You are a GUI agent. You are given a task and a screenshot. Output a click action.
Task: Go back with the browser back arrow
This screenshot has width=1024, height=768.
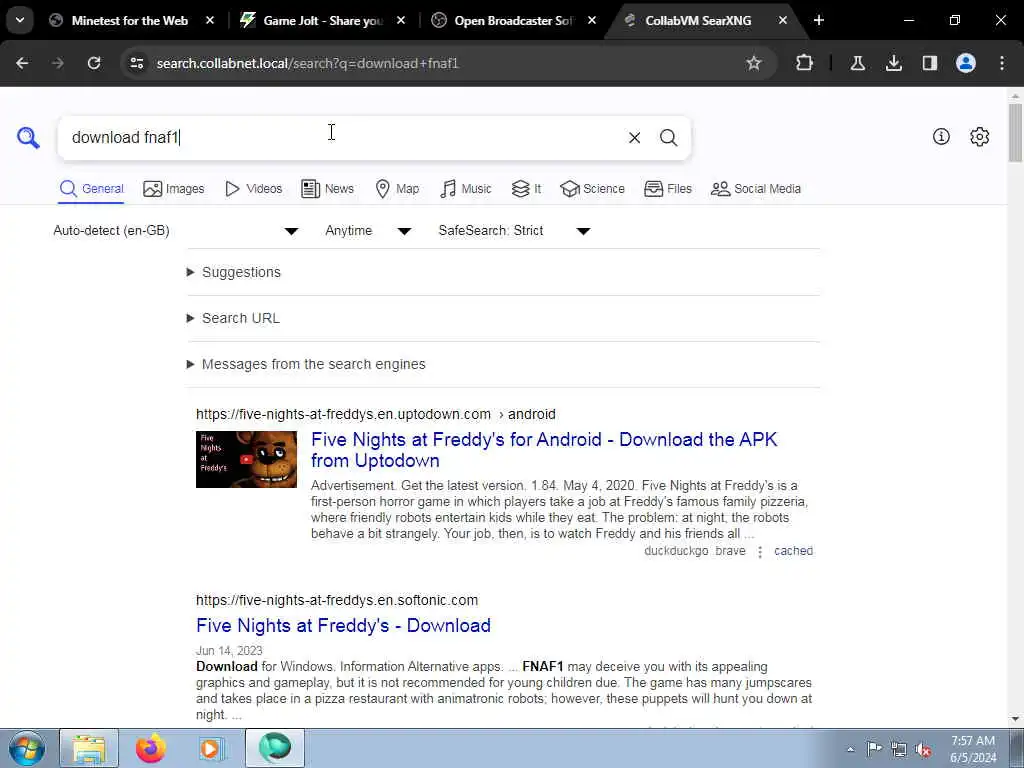click(22, 63)
